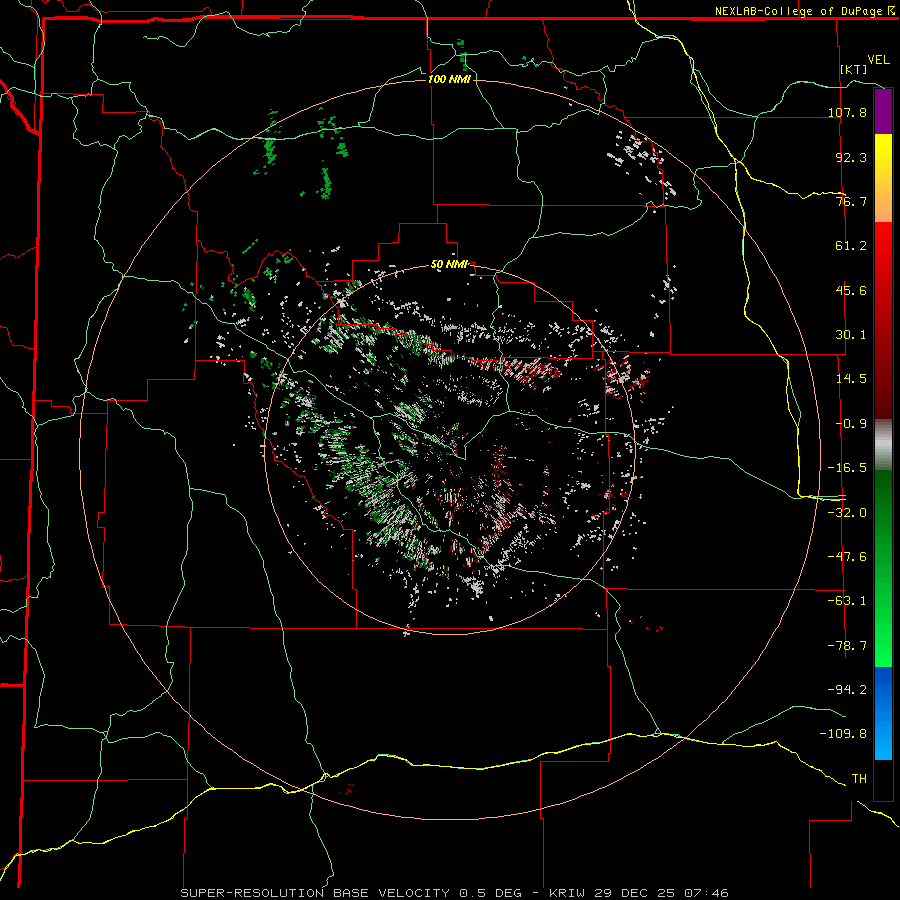Click the 76.7 velocity scale value
900x900 pixels.
(x=851, y=201)
